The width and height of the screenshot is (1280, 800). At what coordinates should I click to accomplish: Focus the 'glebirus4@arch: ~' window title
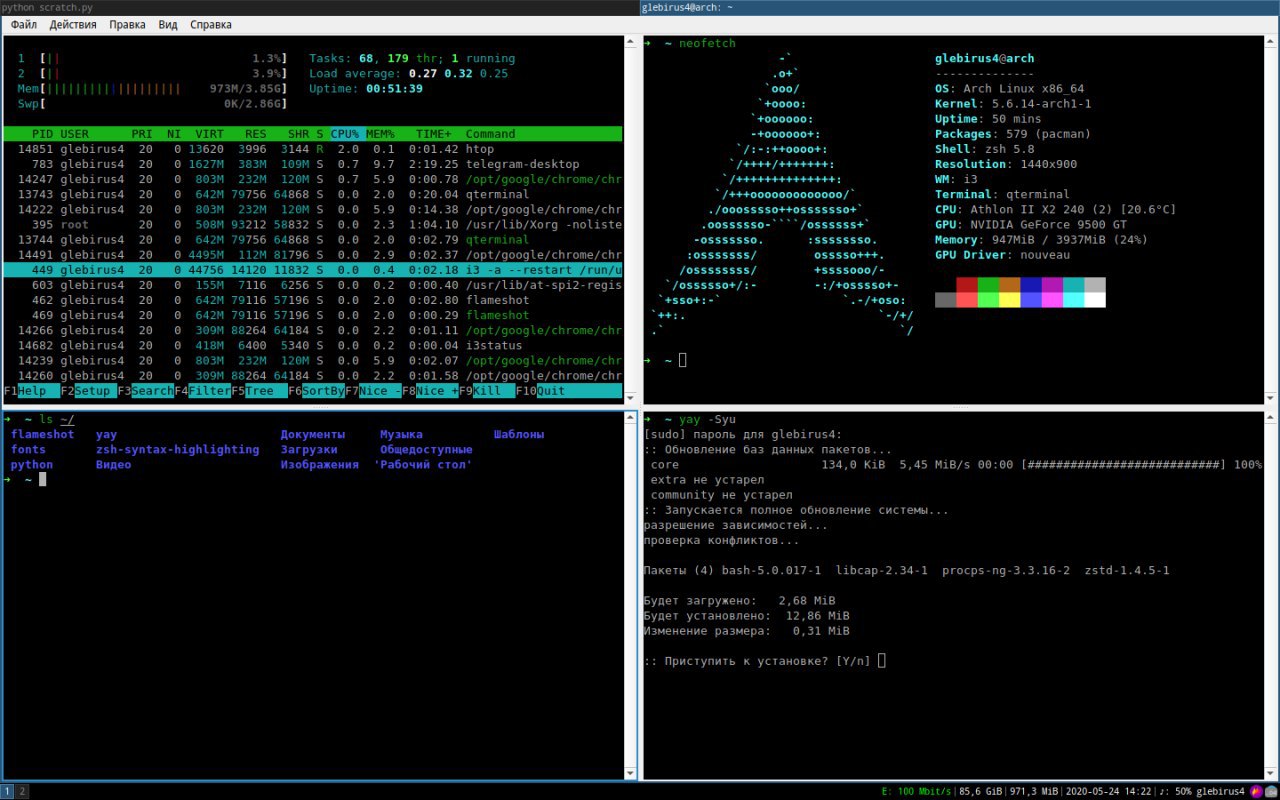click(960, 7)
